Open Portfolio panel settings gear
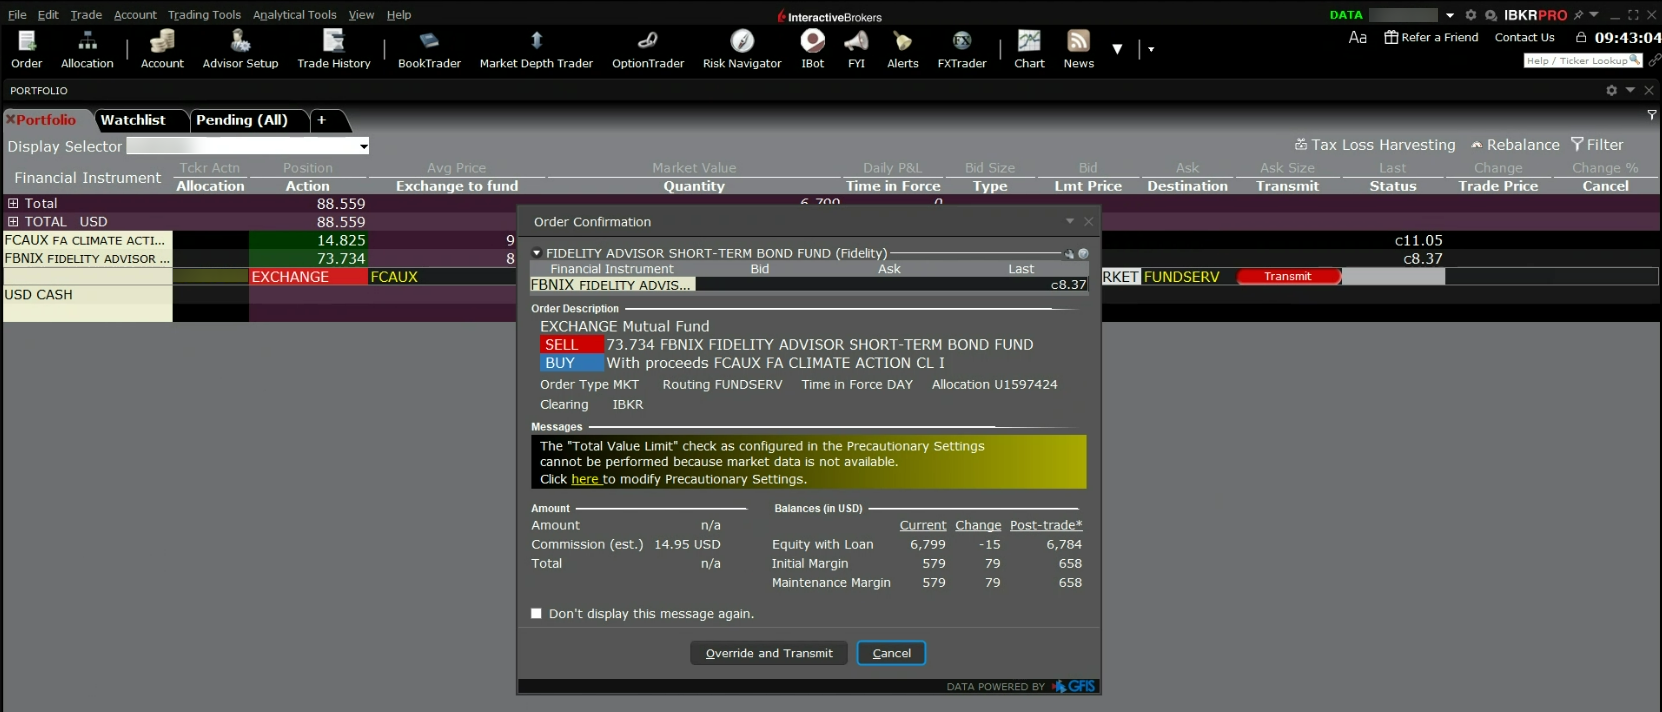This screenshot has height=712, width=1662. click(x=1611, y=90)
